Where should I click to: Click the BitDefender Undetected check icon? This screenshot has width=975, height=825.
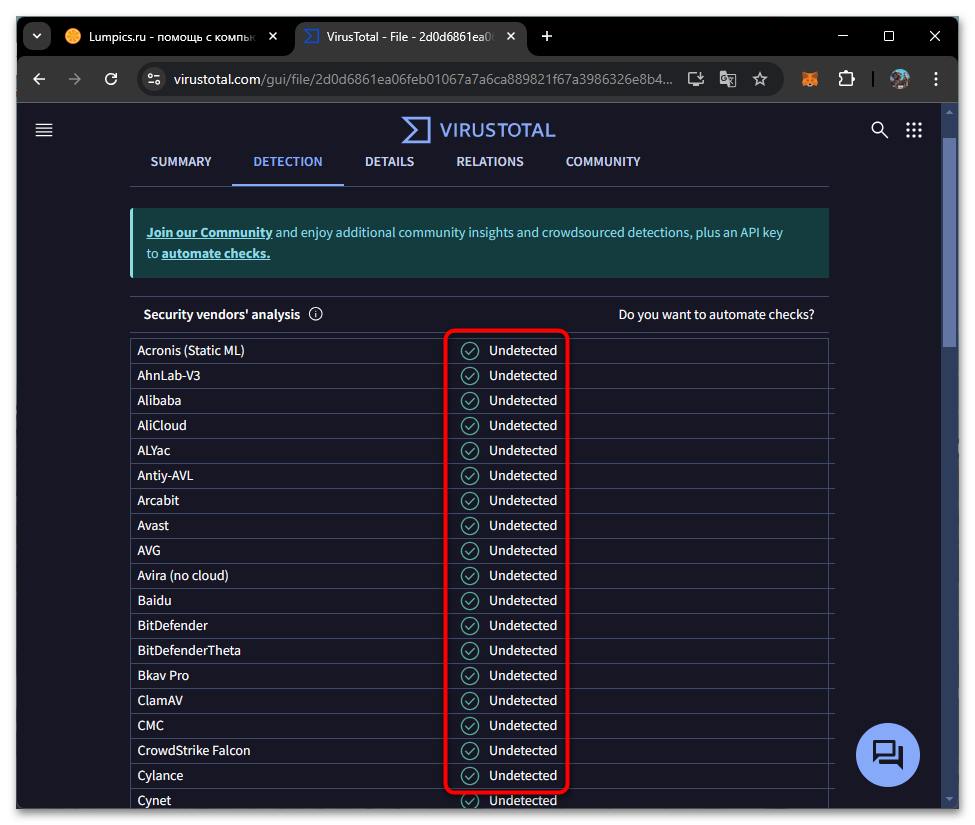pyautogui.click(x=470, y=625)
